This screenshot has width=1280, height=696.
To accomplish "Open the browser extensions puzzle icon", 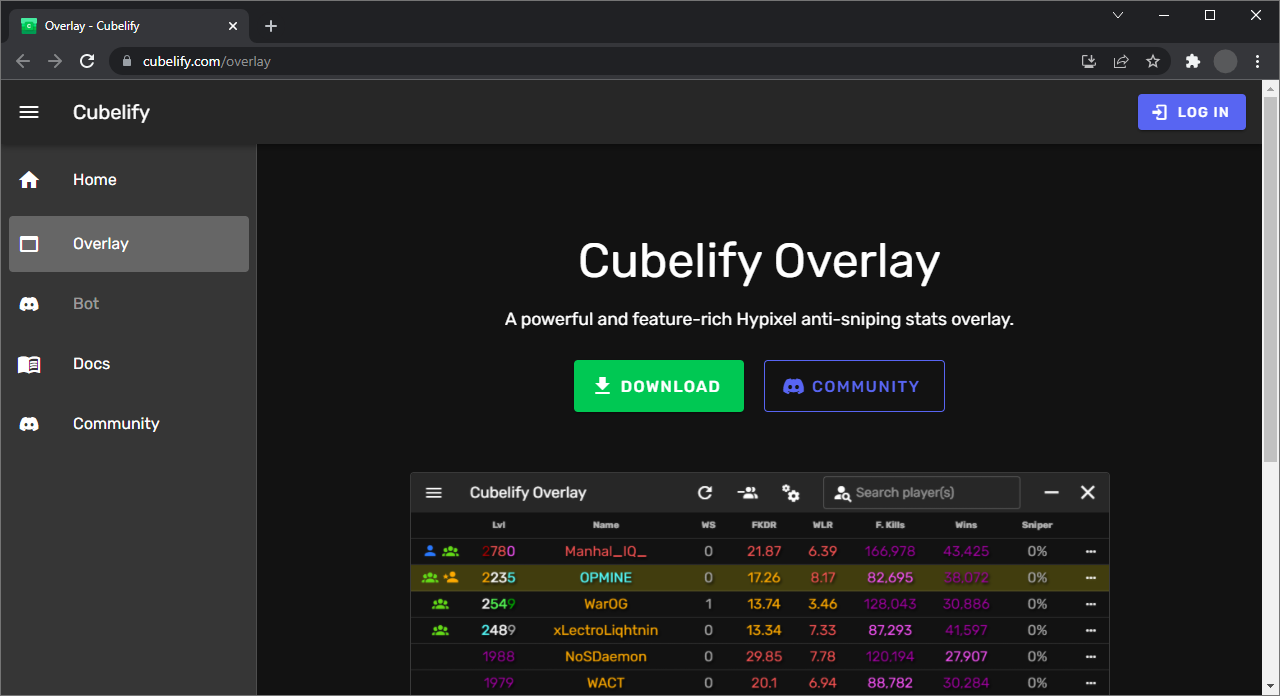I will pyautogui.click(x=1192, y=61).
